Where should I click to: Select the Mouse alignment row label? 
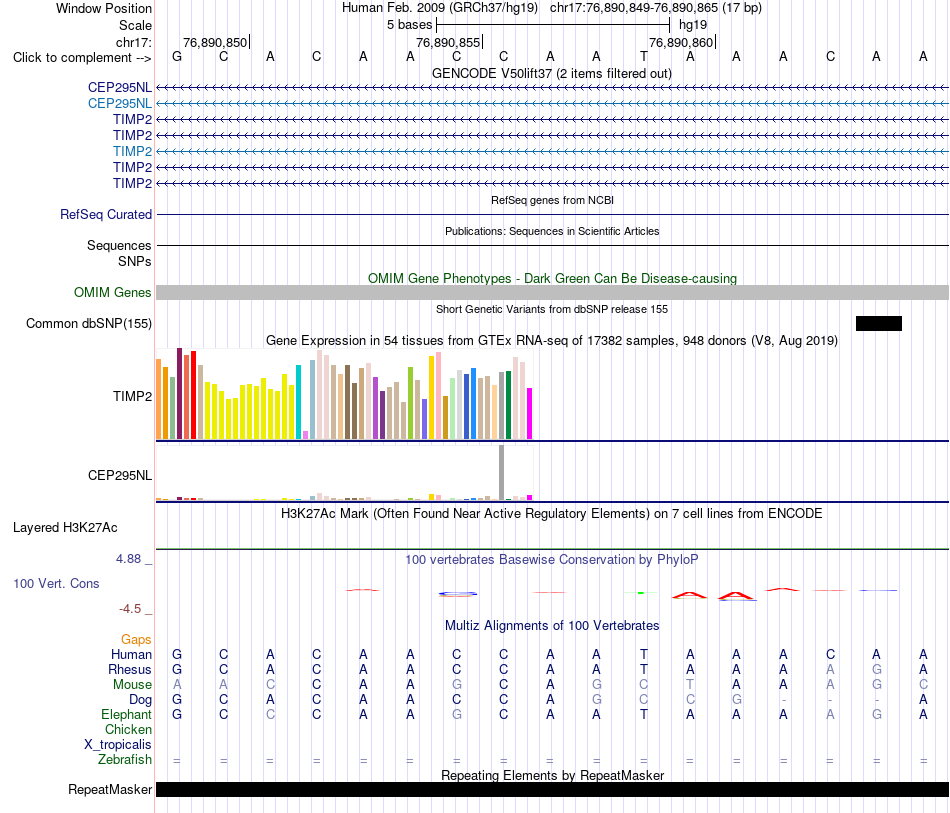[132, 685]
